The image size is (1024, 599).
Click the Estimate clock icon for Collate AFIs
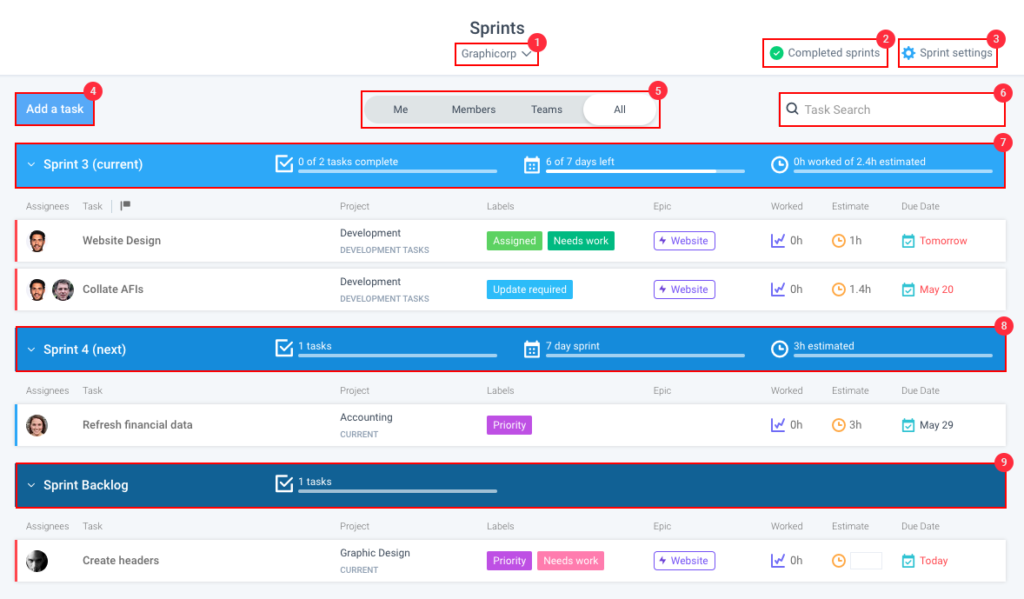[839, 290]
